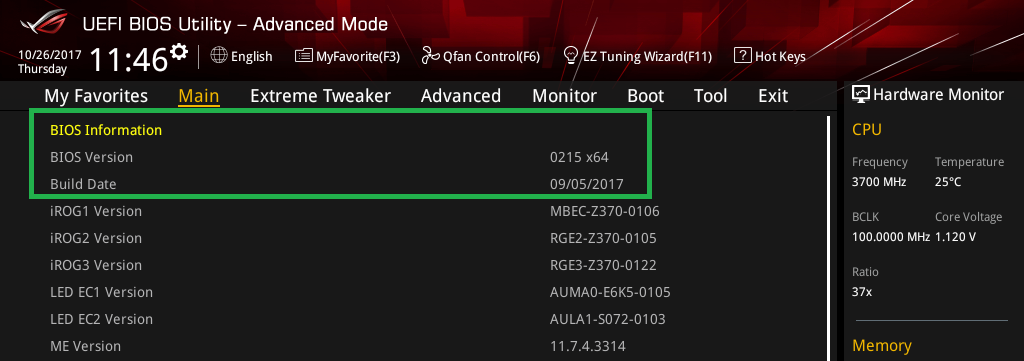Switch to the Tool tab
This screenshot has height=361, width=1024.
click(x=711, y=96)
